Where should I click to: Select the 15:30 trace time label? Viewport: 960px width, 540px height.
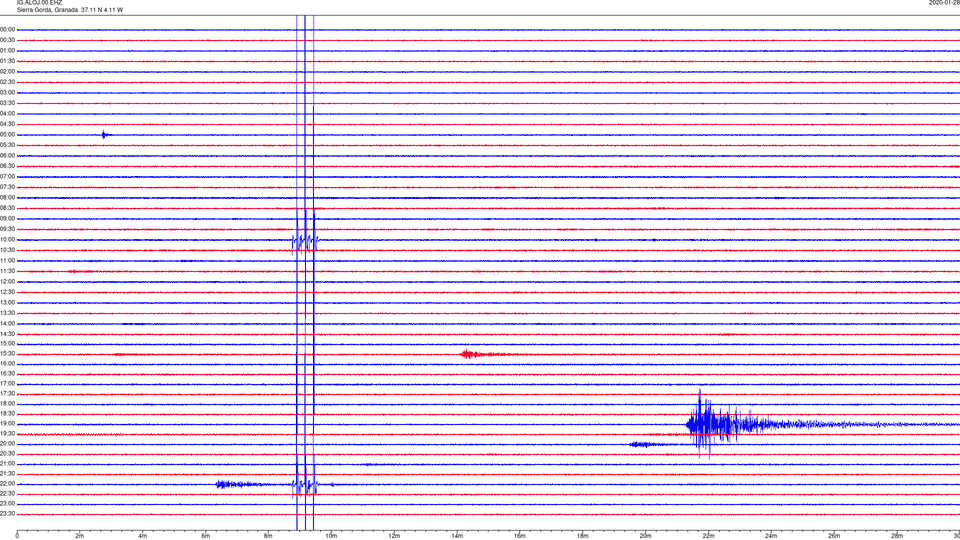click(7, 354)
